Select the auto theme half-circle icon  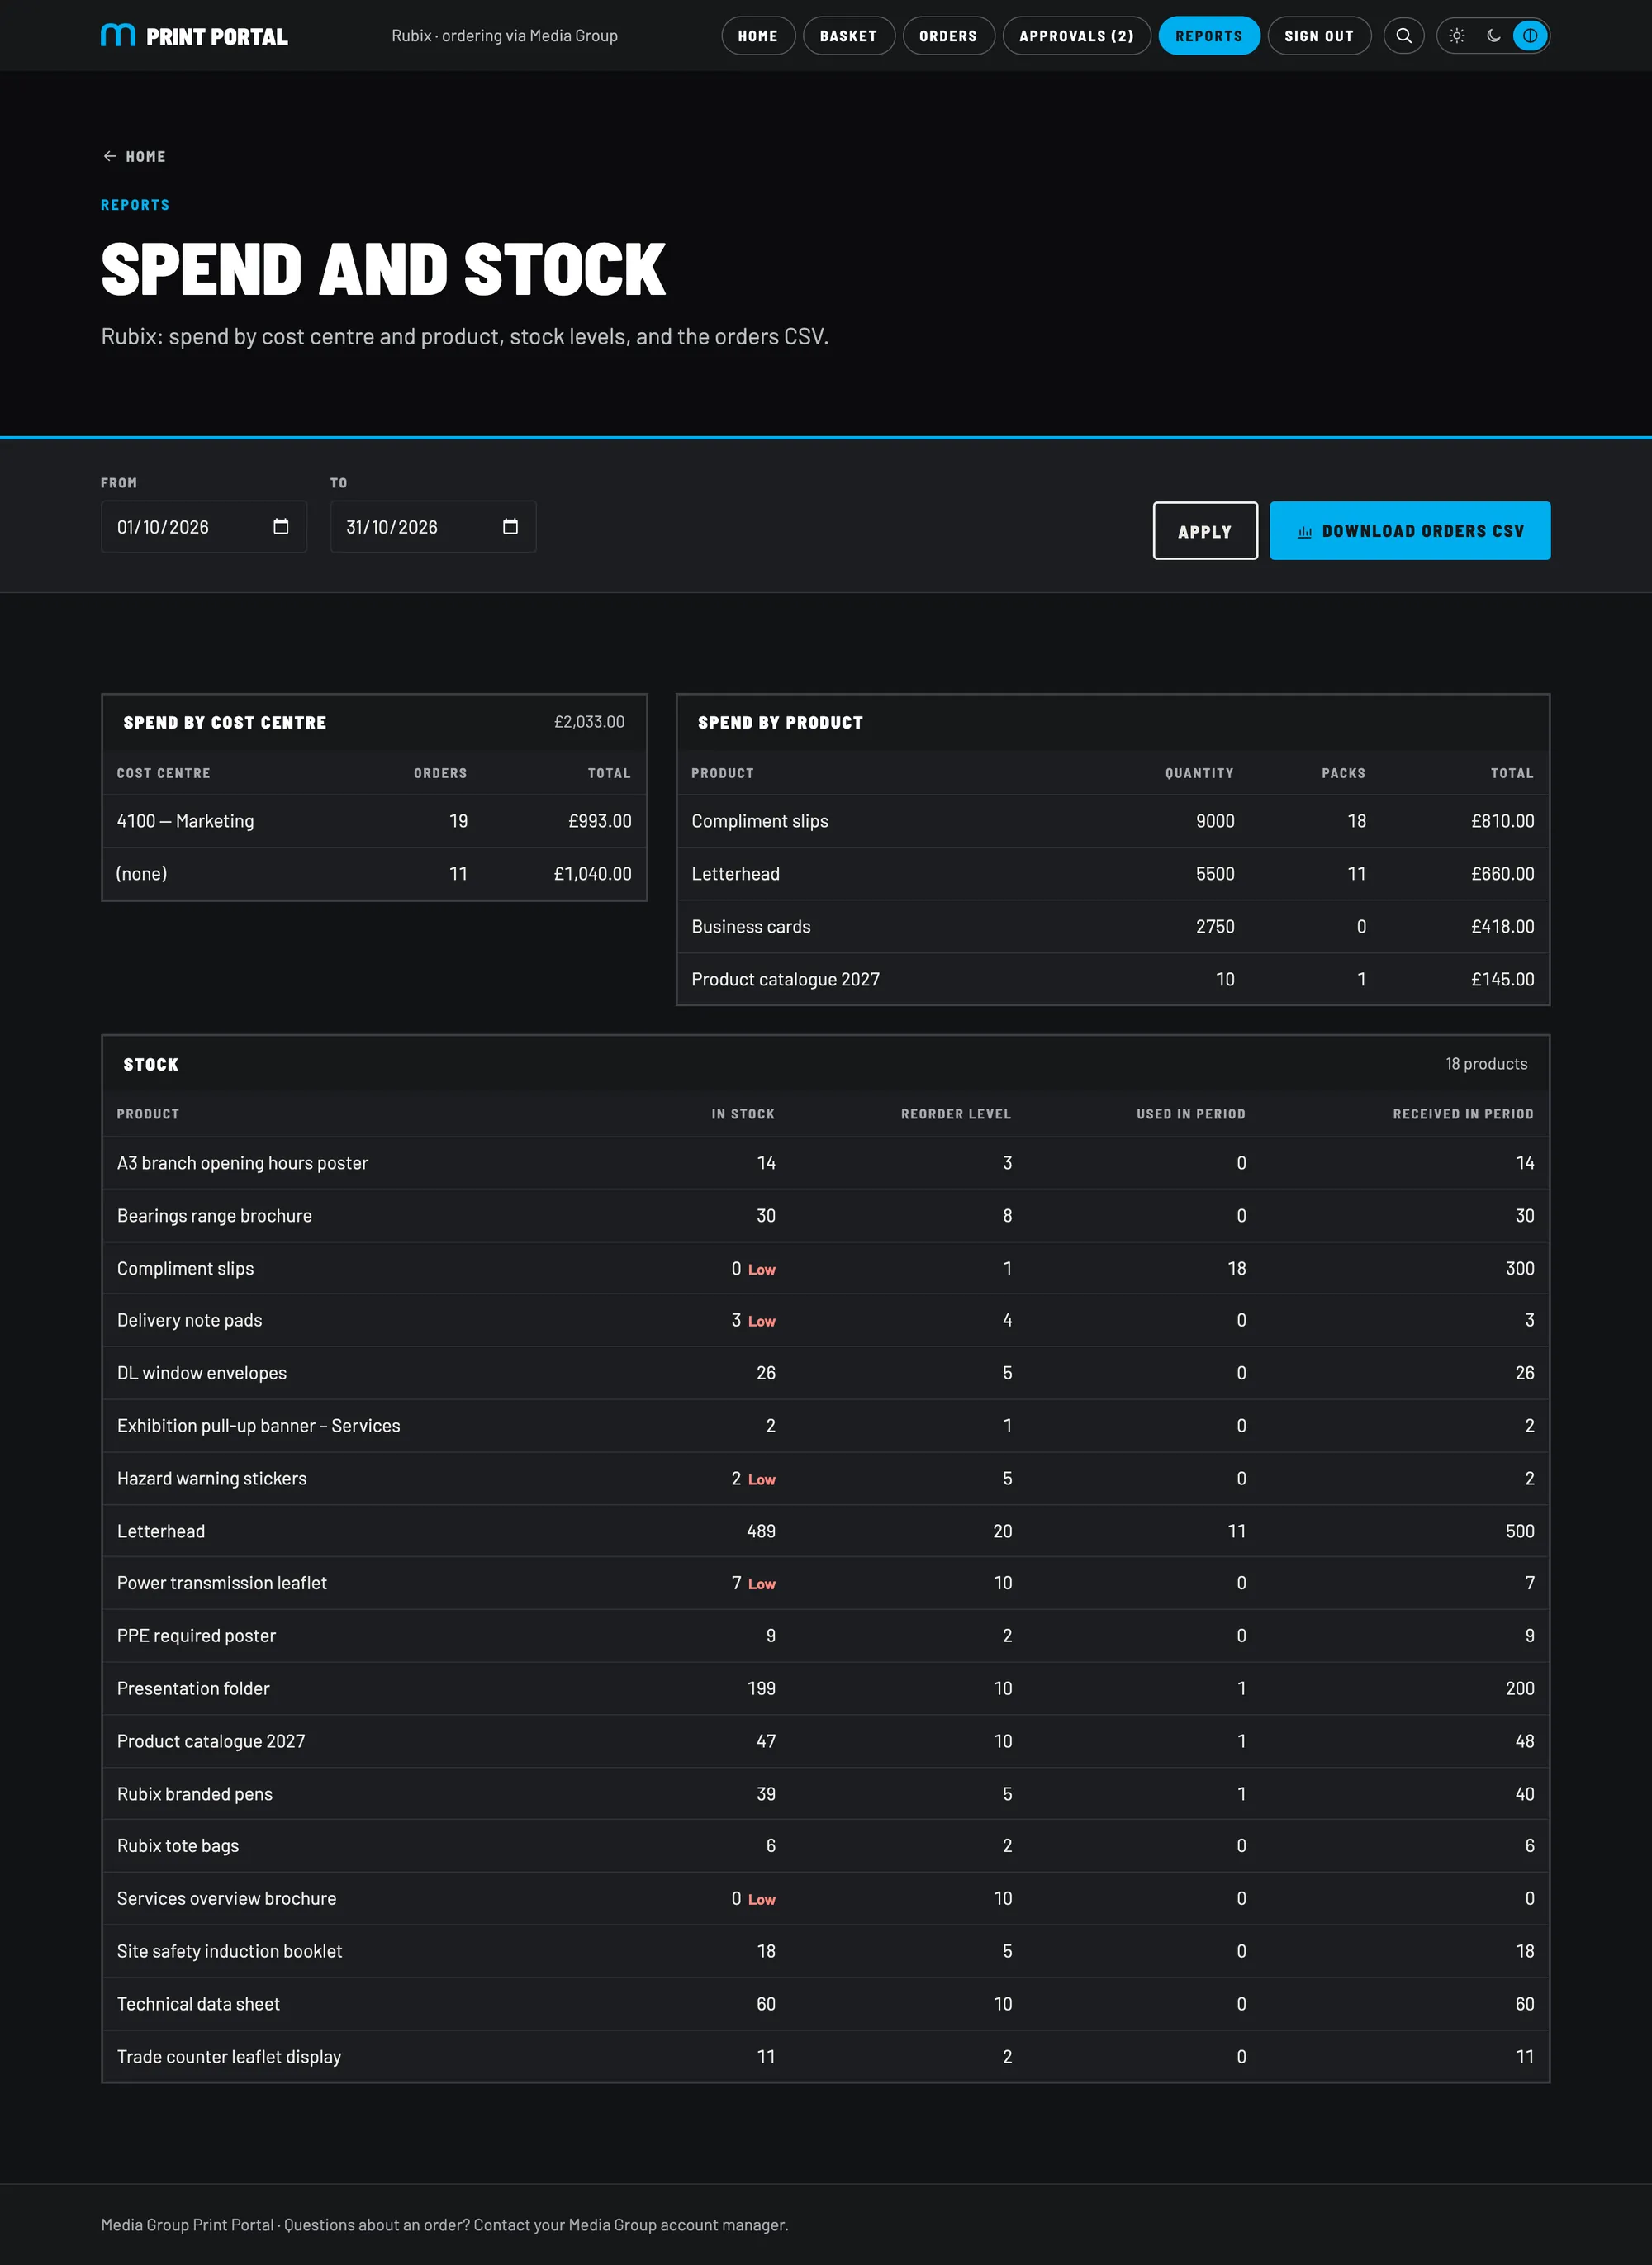pyautogui.click(x=1529, y=36)
